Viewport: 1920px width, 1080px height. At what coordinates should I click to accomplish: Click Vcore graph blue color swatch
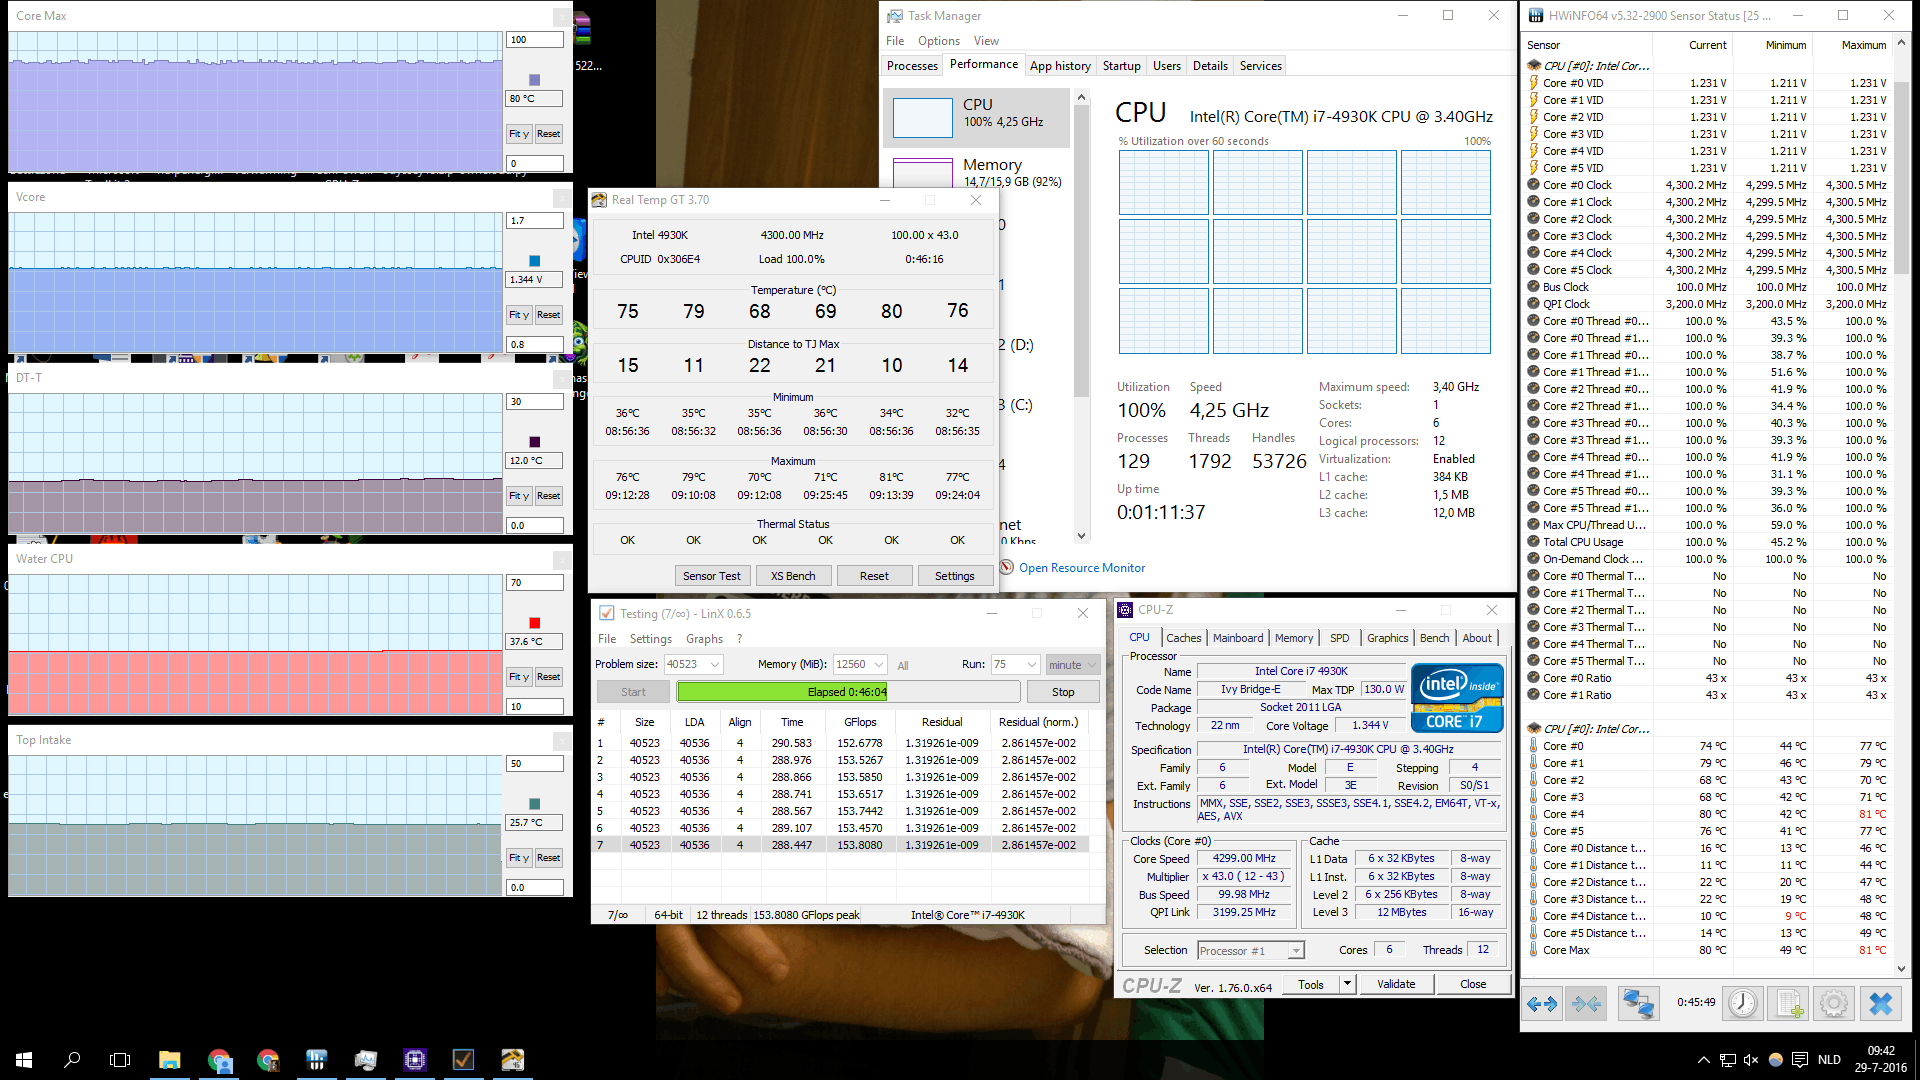534,261
